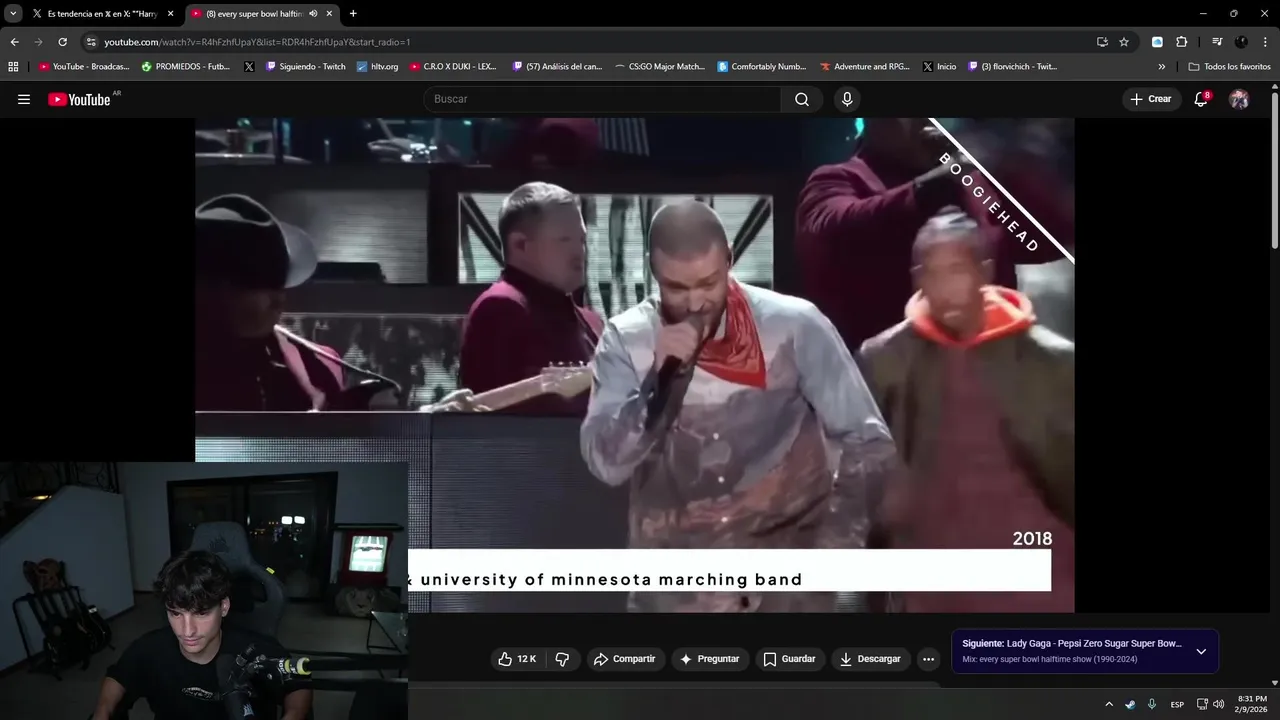Open Siguiendo - Twitch bookmark
Screen dimensions: 1280x720
click(x=306, y=67)
